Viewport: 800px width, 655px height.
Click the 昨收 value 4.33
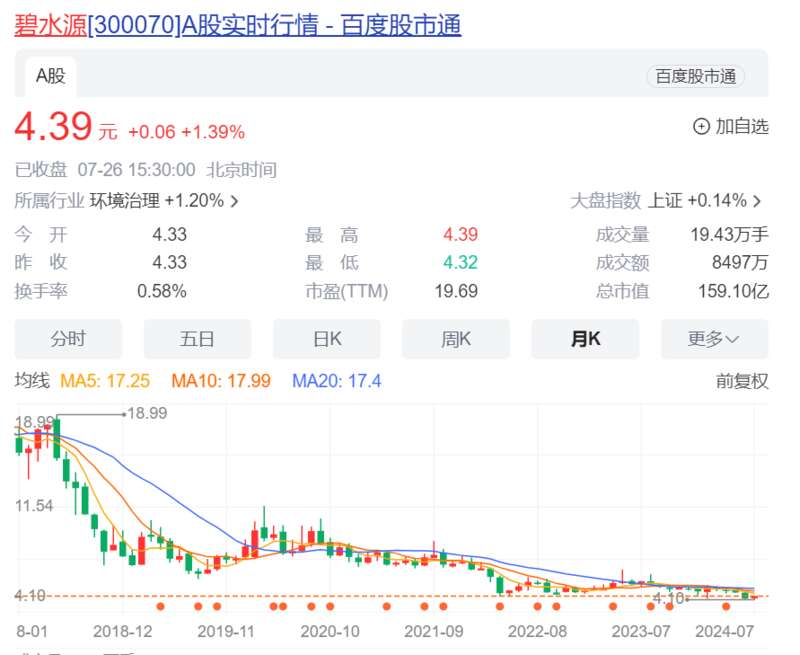(169, 263)
